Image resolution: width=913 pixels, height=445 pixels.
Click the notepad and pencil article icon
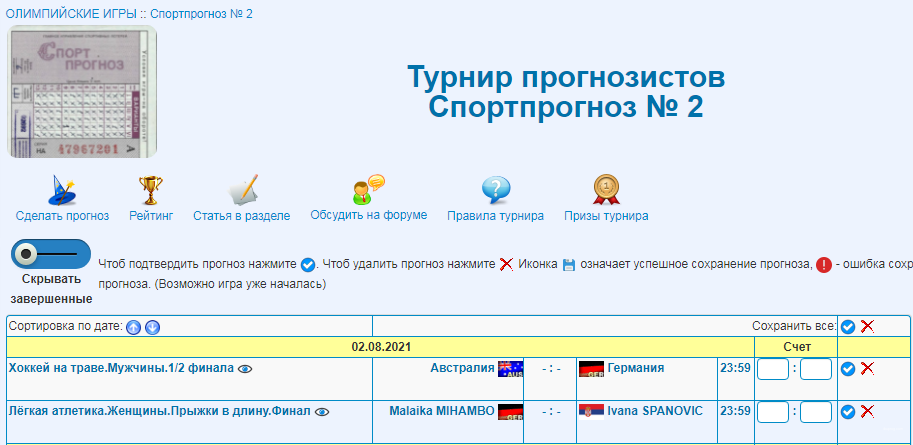(242, 190)
